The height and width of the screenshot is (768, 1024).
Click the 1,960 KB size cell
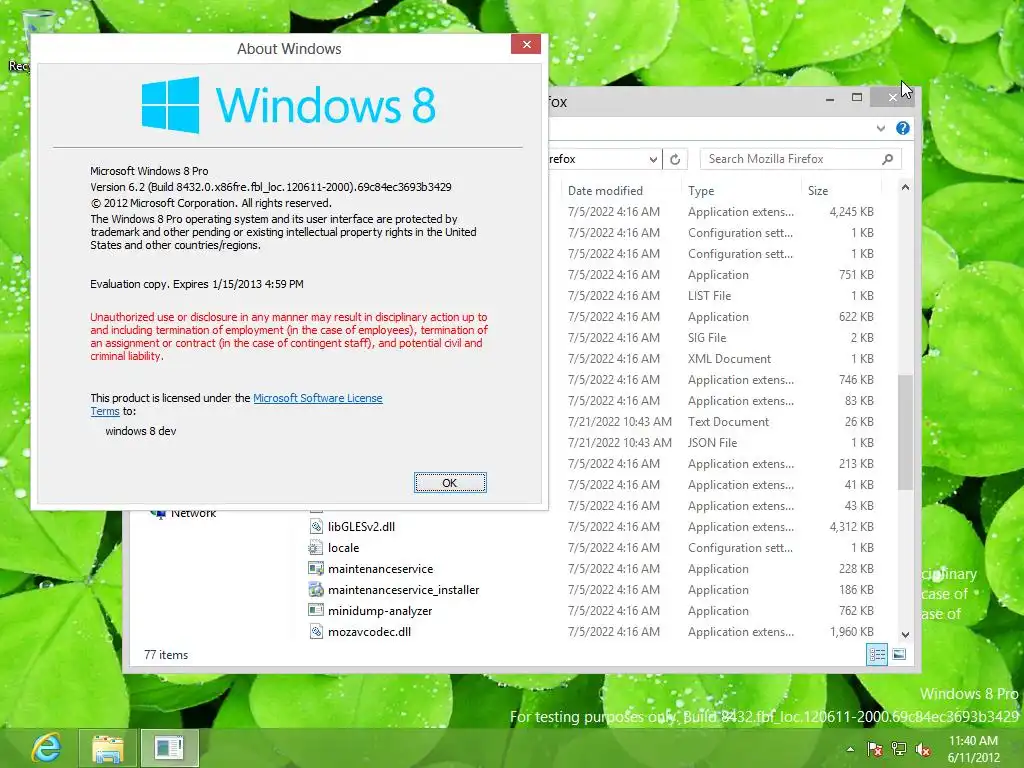[852, 632]
